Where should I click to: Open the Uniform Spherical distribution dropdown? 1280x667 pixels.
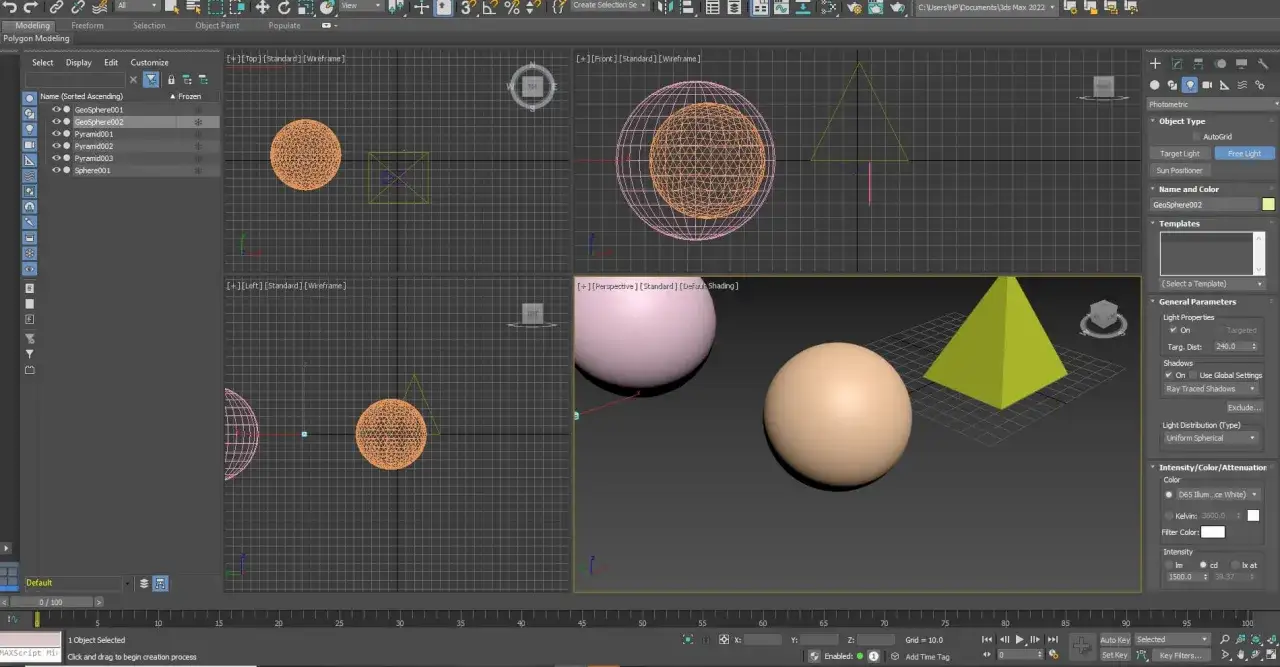pos(1211,438)
